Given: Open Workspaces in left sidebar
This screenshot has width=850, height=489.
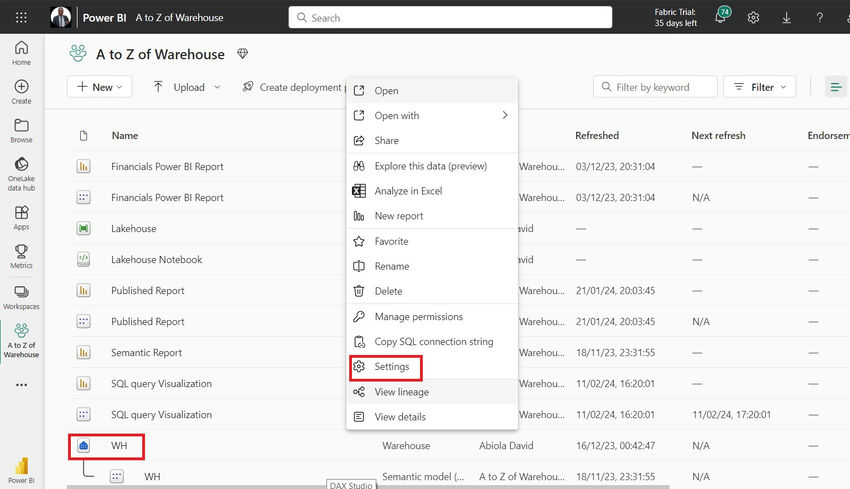Looking at the screenshot, I should [21, 297].
